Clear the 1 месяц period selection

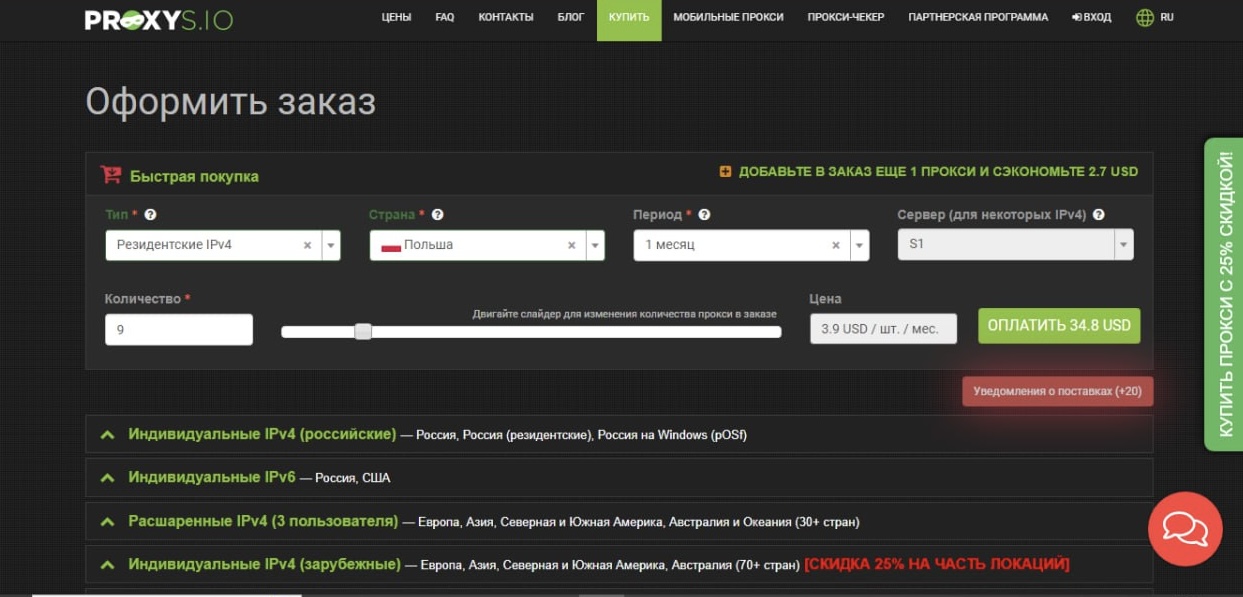pyautogui.click(x=836, y=245)
